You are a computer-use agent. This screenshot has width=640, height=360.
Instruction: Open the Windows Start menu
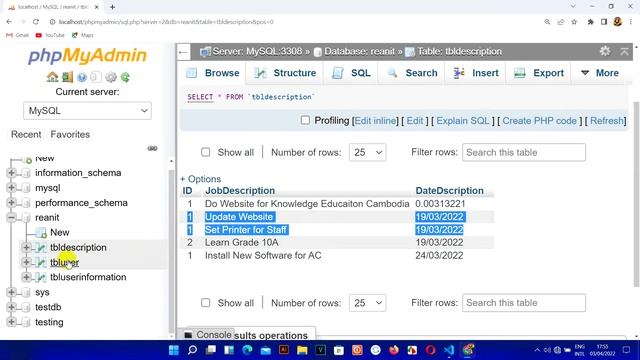click(174, 350)
